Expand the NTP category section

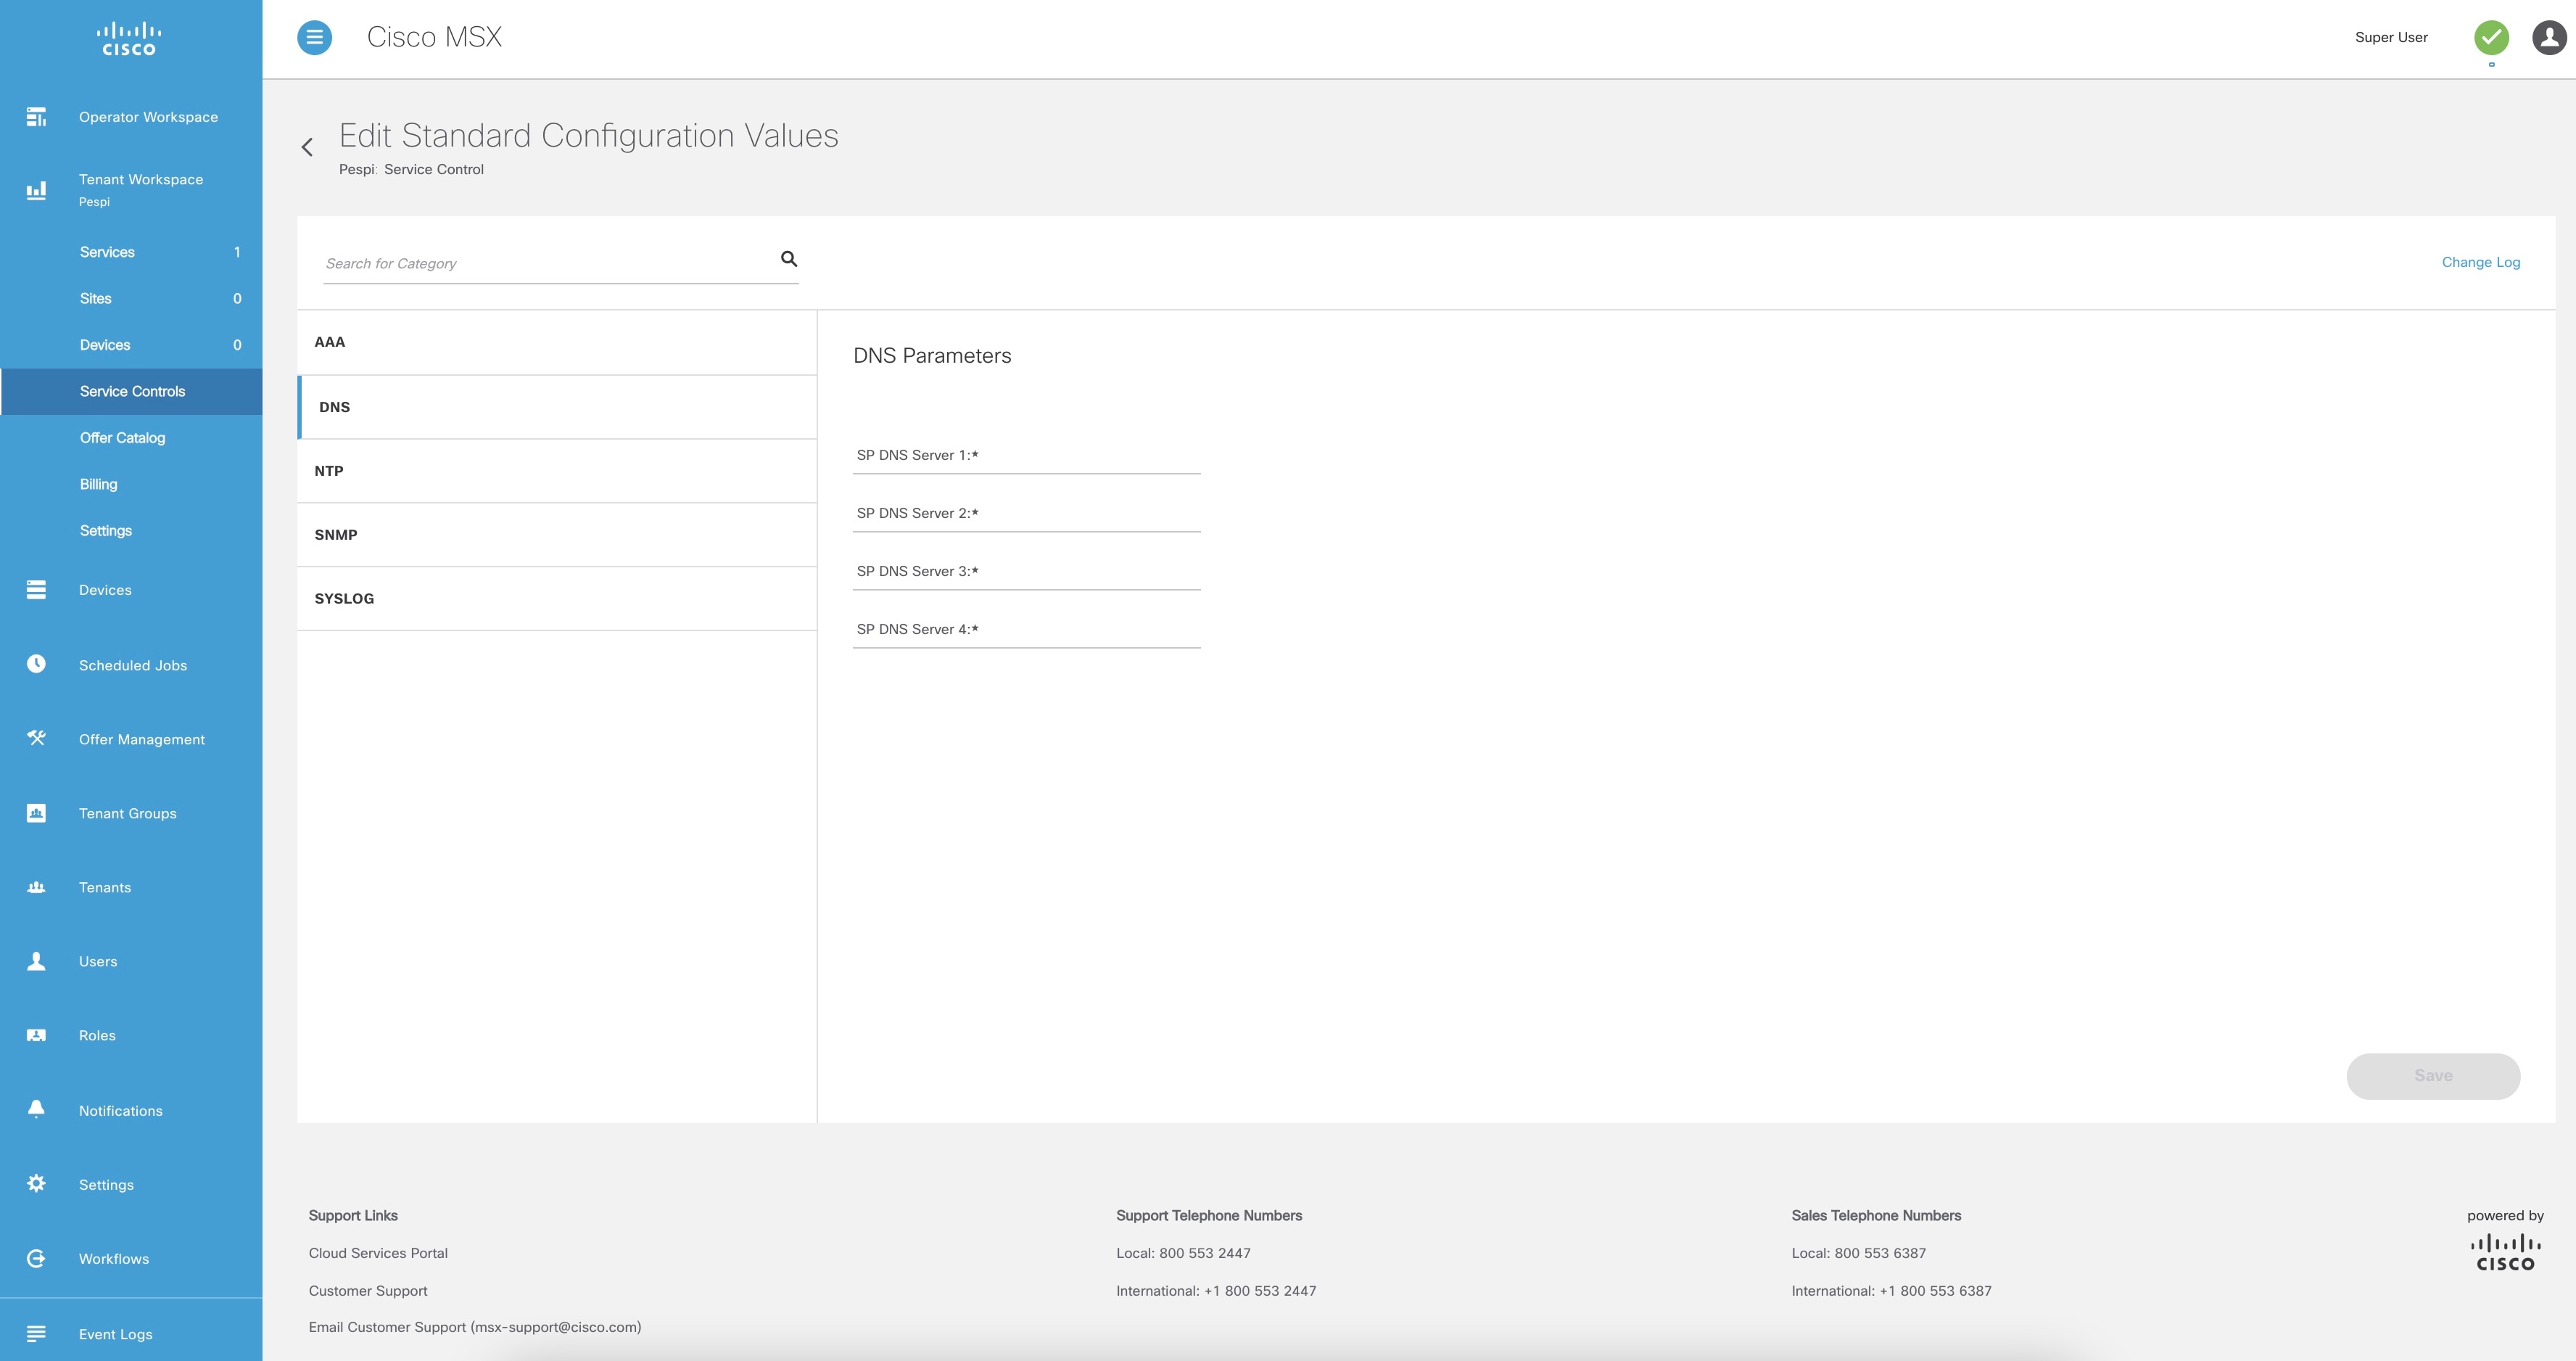tap(556, 470)
